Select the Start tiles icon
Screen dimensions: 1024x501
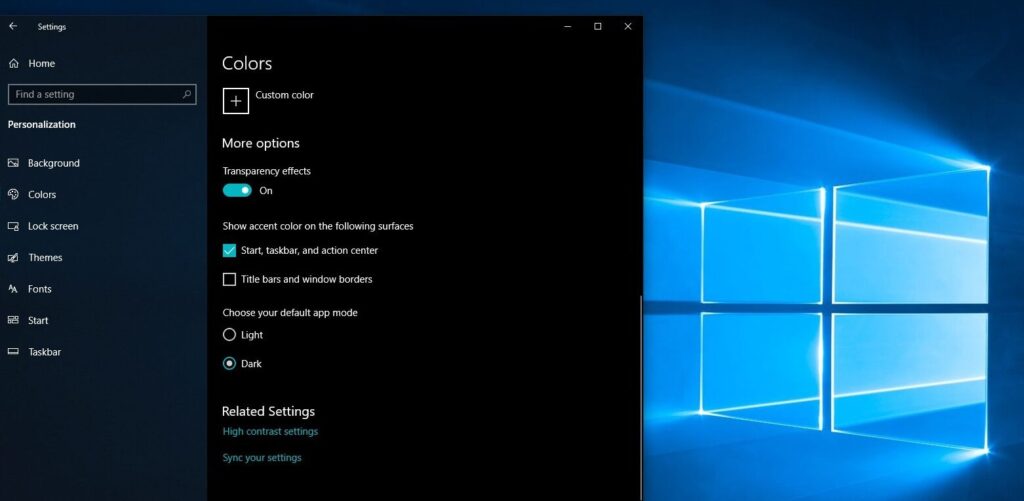coord(13,320)
